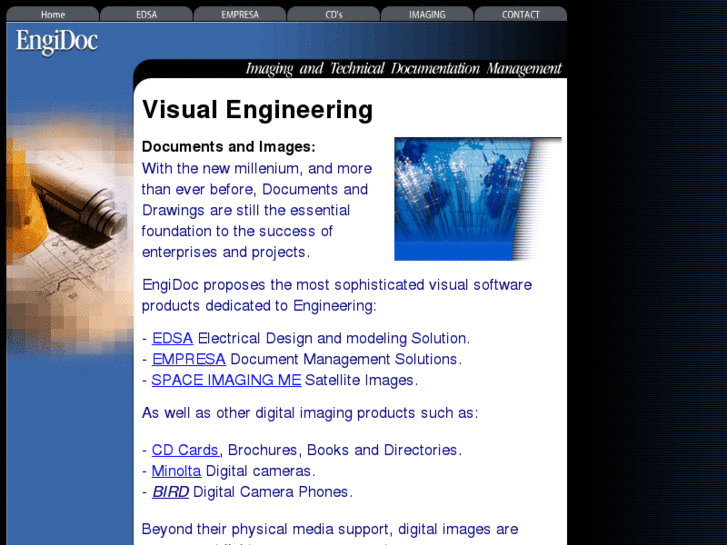Open the BIRD Digital Camera Phones link

tap(170, 492)
